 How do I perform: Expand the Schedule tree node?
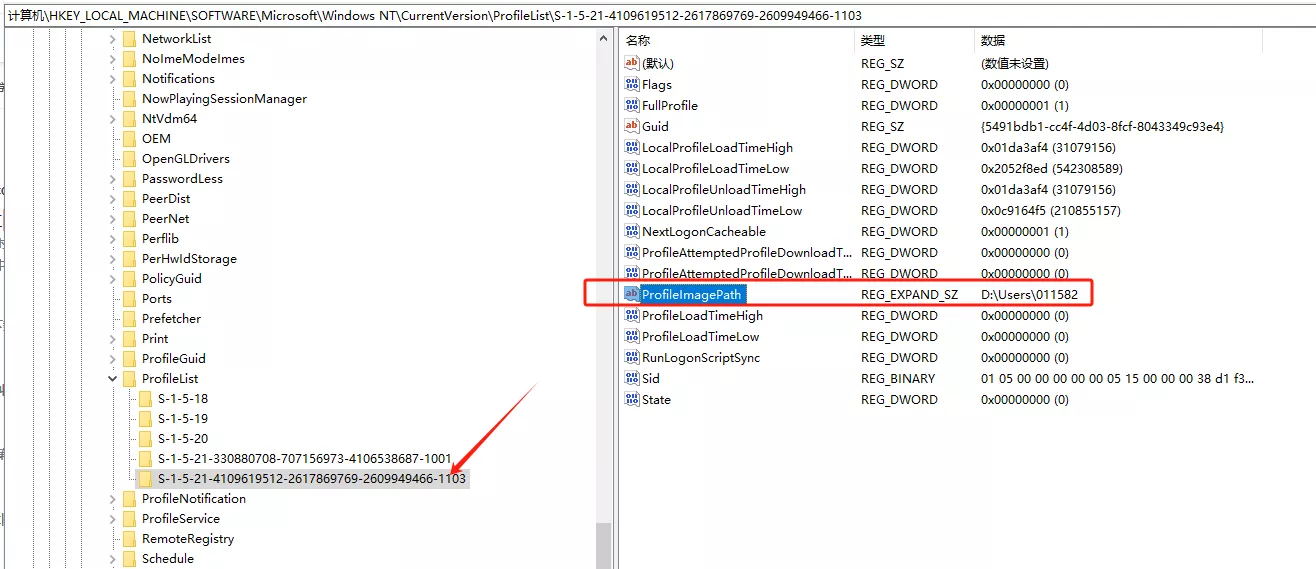click(x=112, y=558)
